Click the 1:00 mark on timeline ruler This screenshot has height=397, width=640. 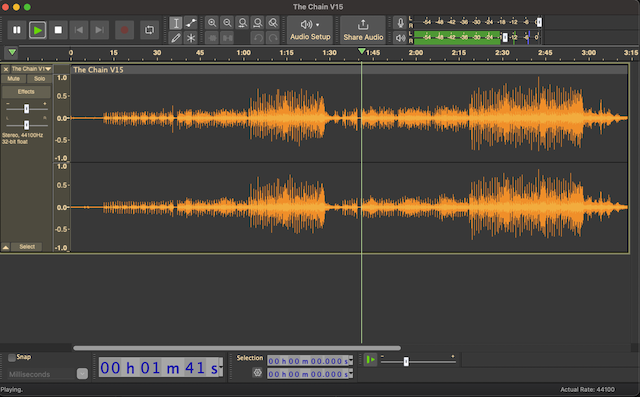pyautogui.click(x=244, y=53)
